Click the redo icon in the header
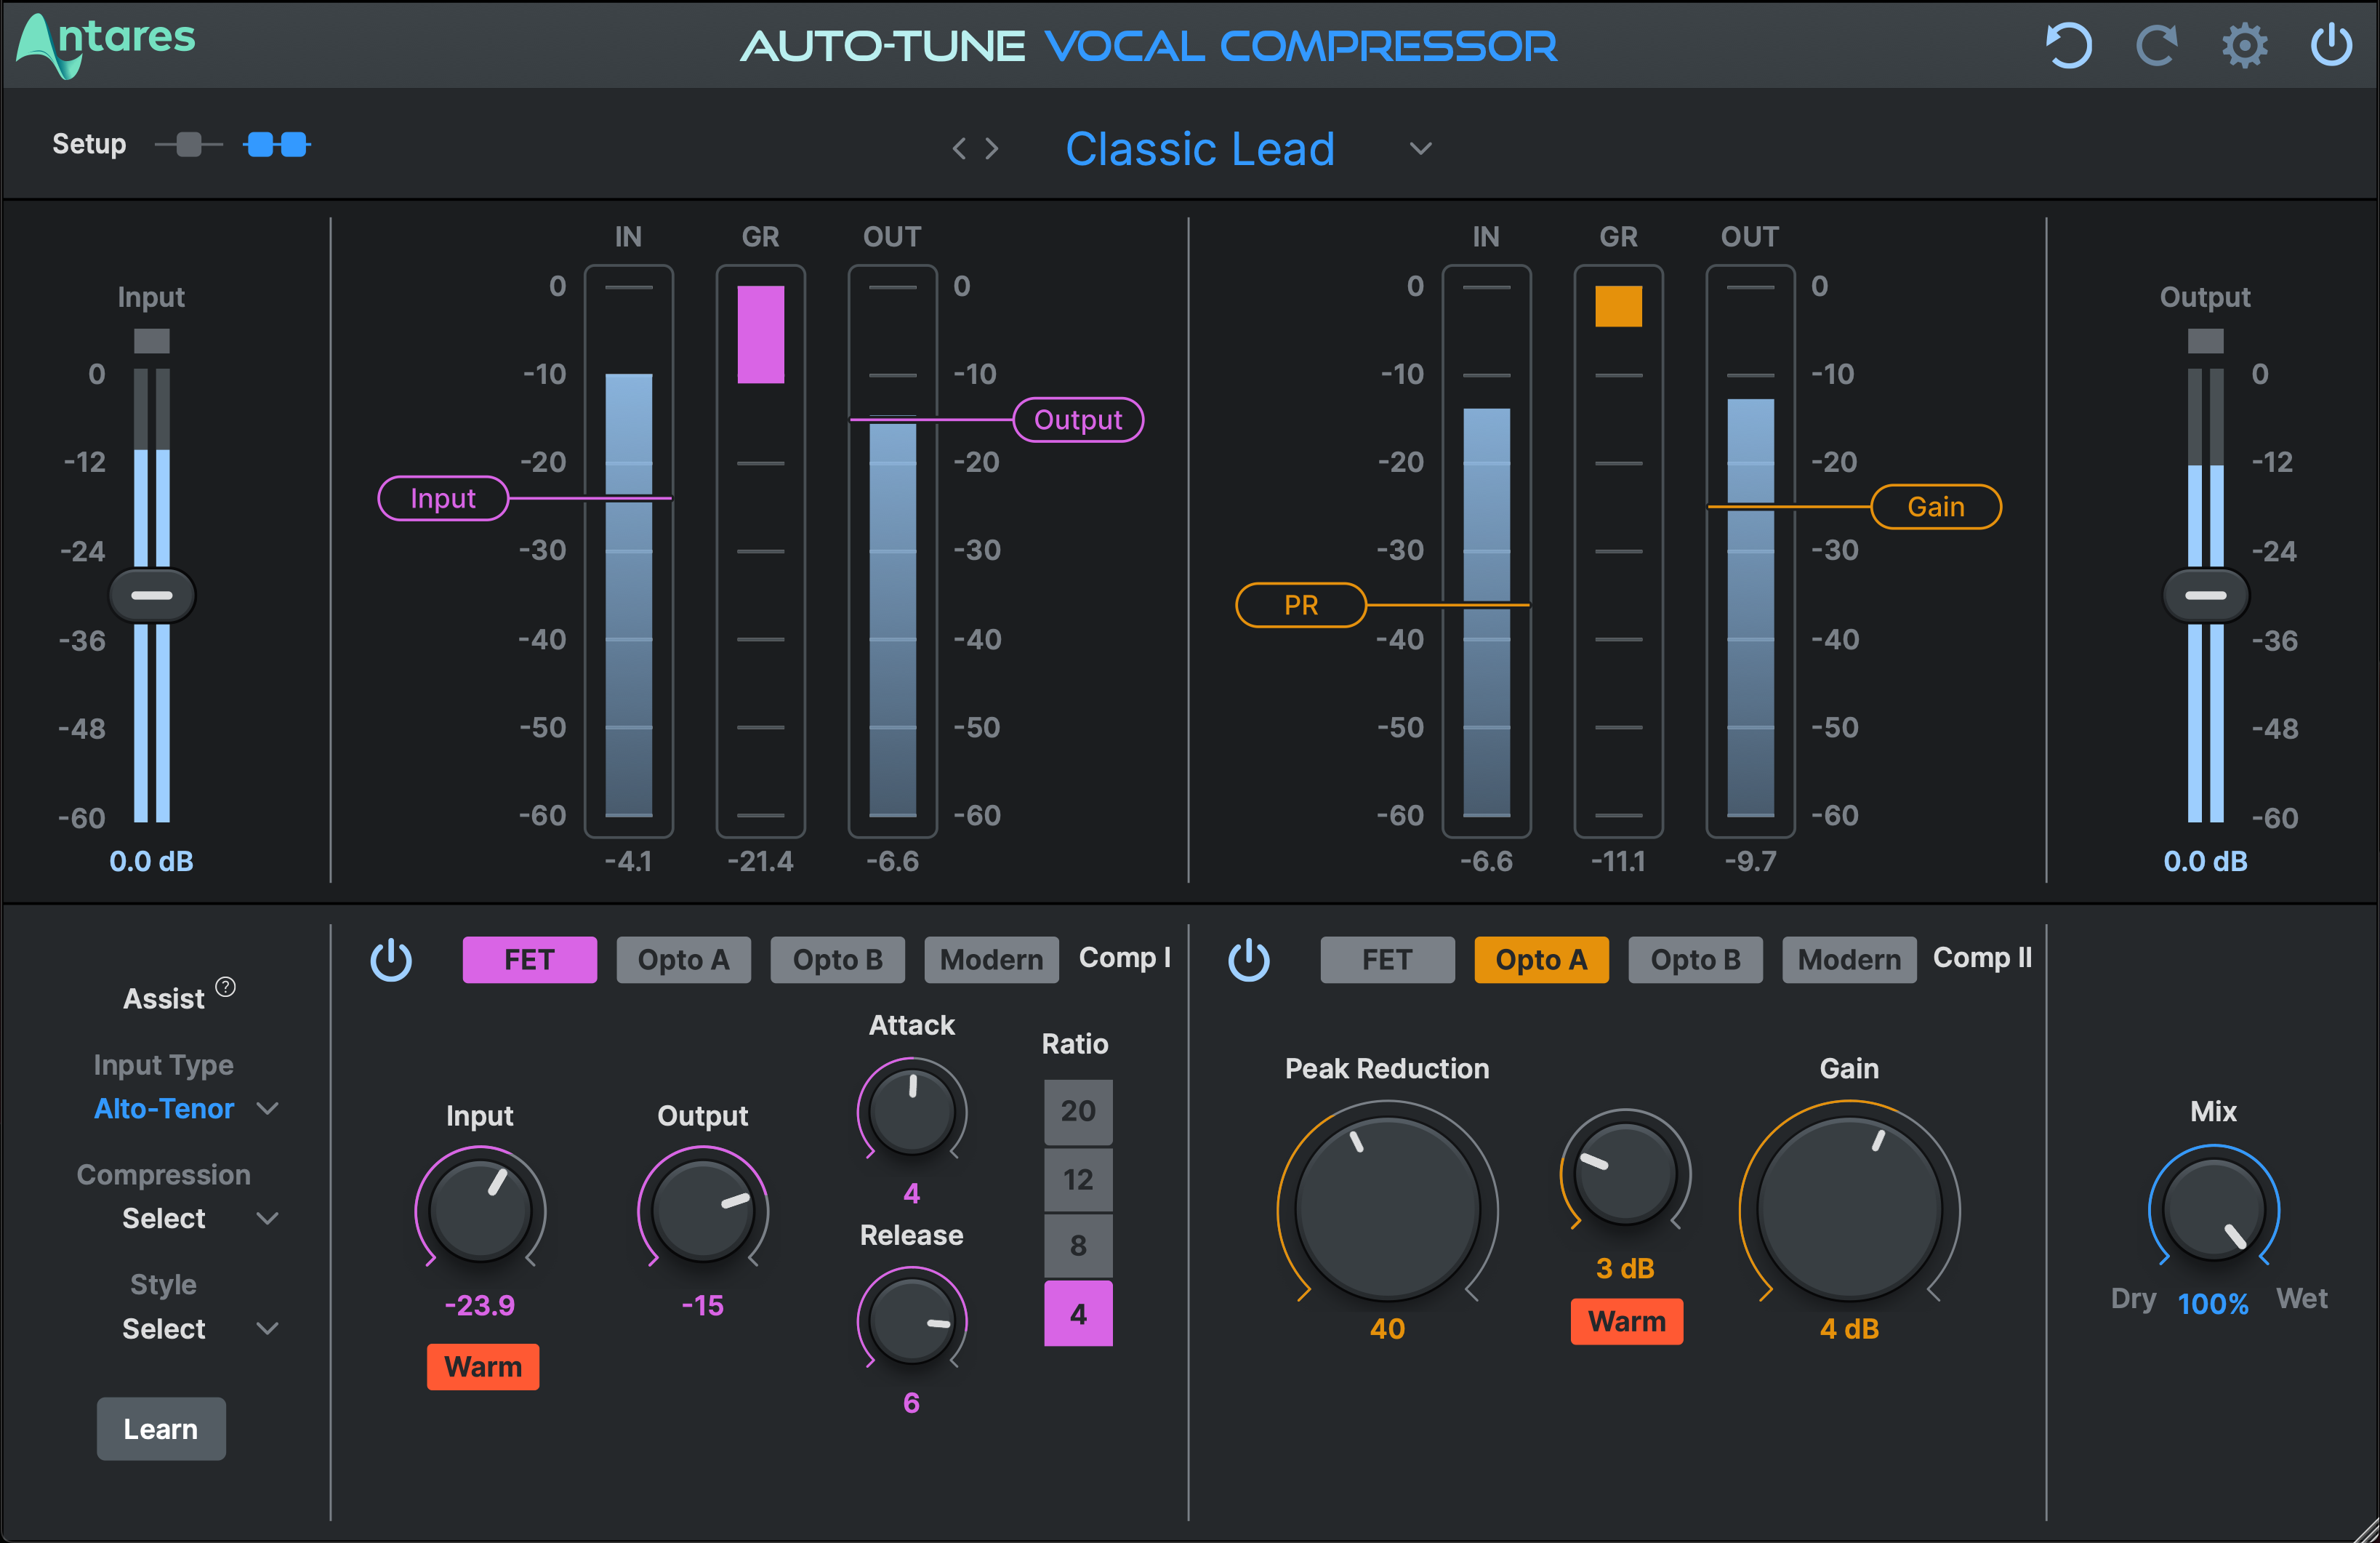This screenshot has height=1543, width=2380. pyautogui.click(x=2157, y=45)
